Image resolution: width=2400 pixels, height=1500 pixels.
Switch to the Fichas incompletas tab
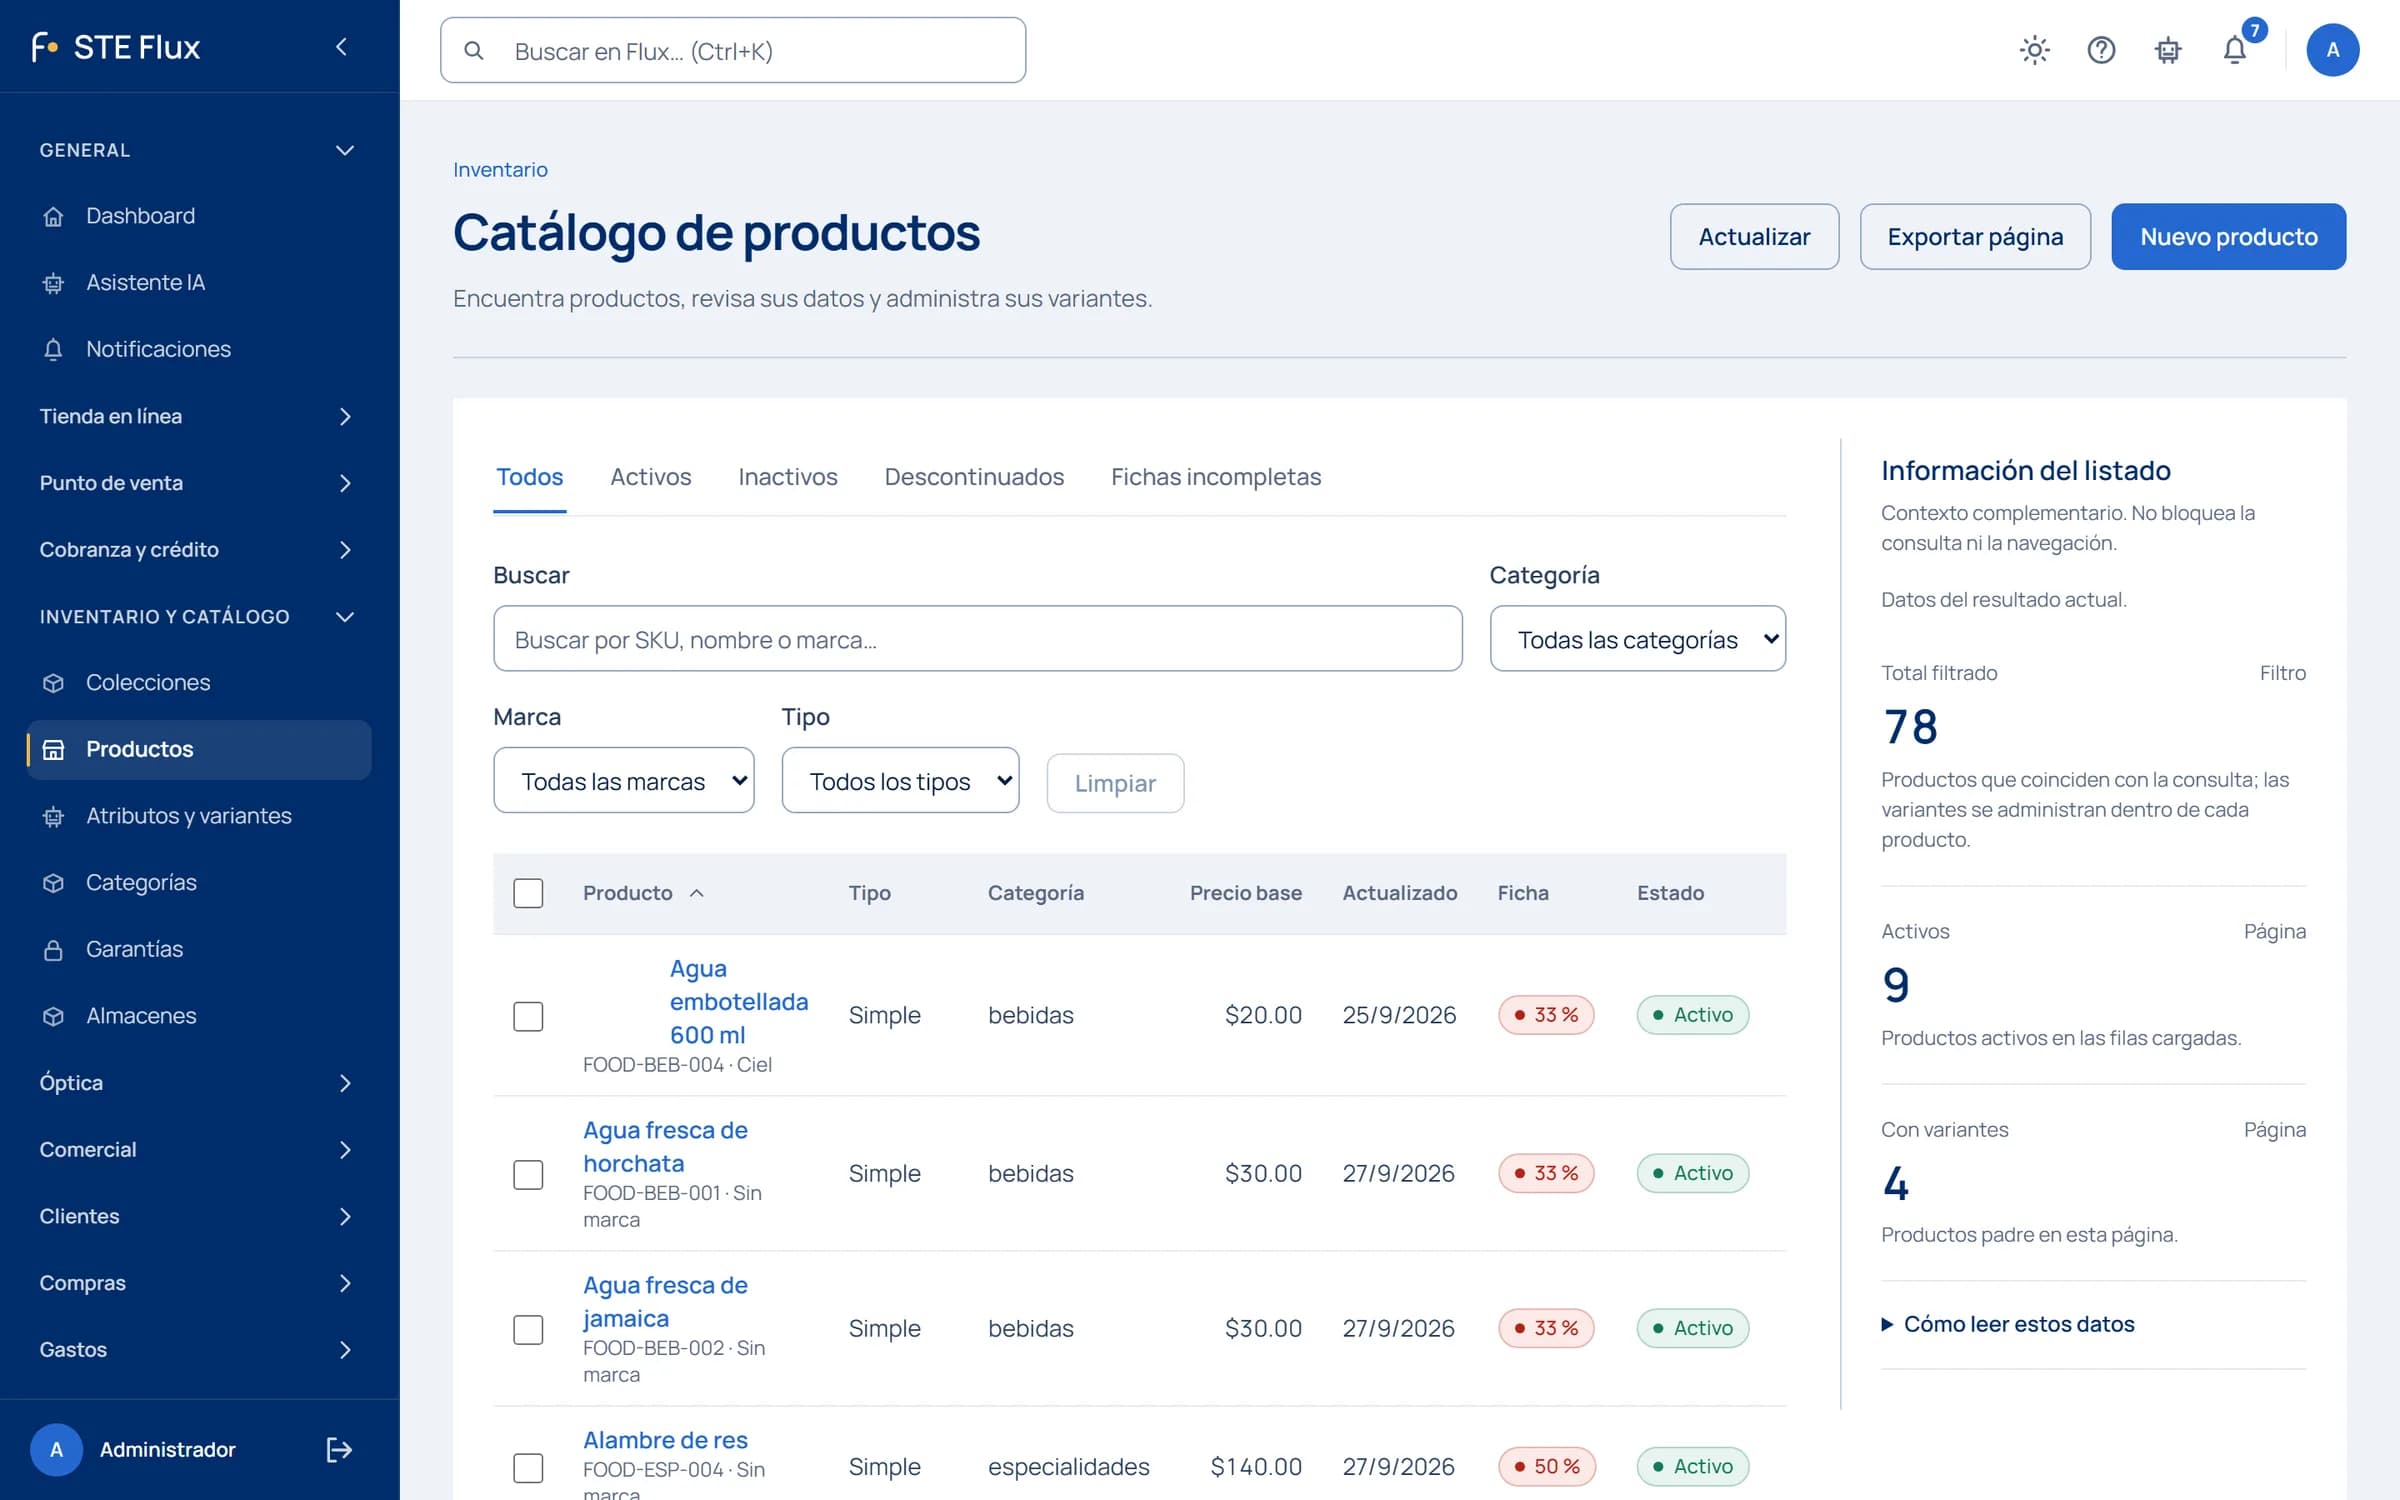click(1216, 477)
